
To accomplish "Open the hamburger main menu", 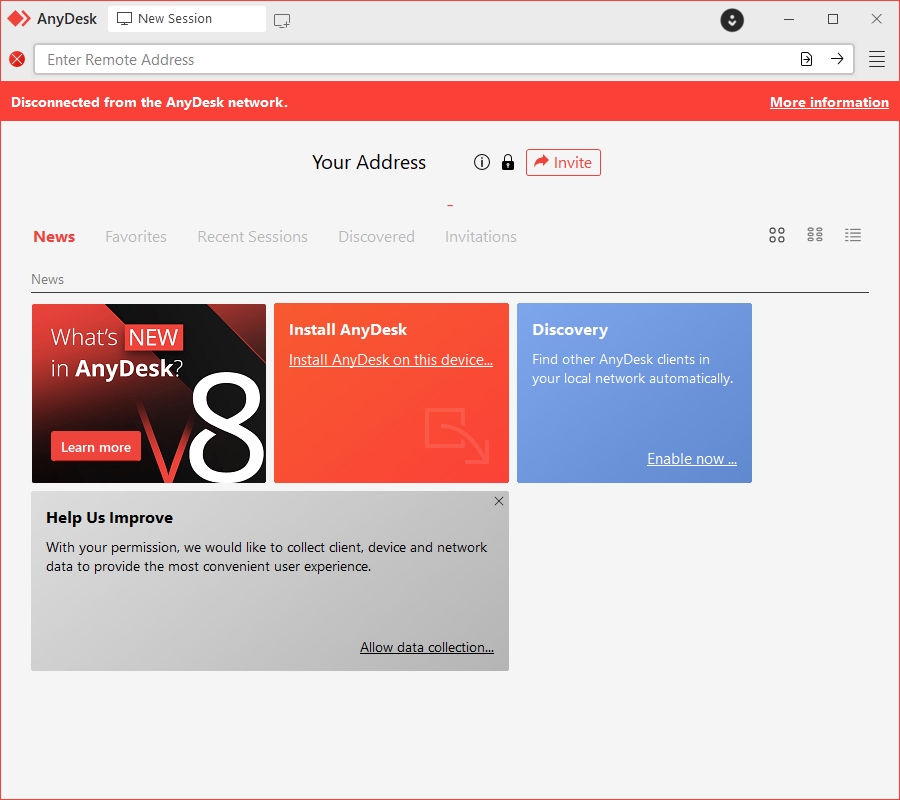I will point(877,58).
